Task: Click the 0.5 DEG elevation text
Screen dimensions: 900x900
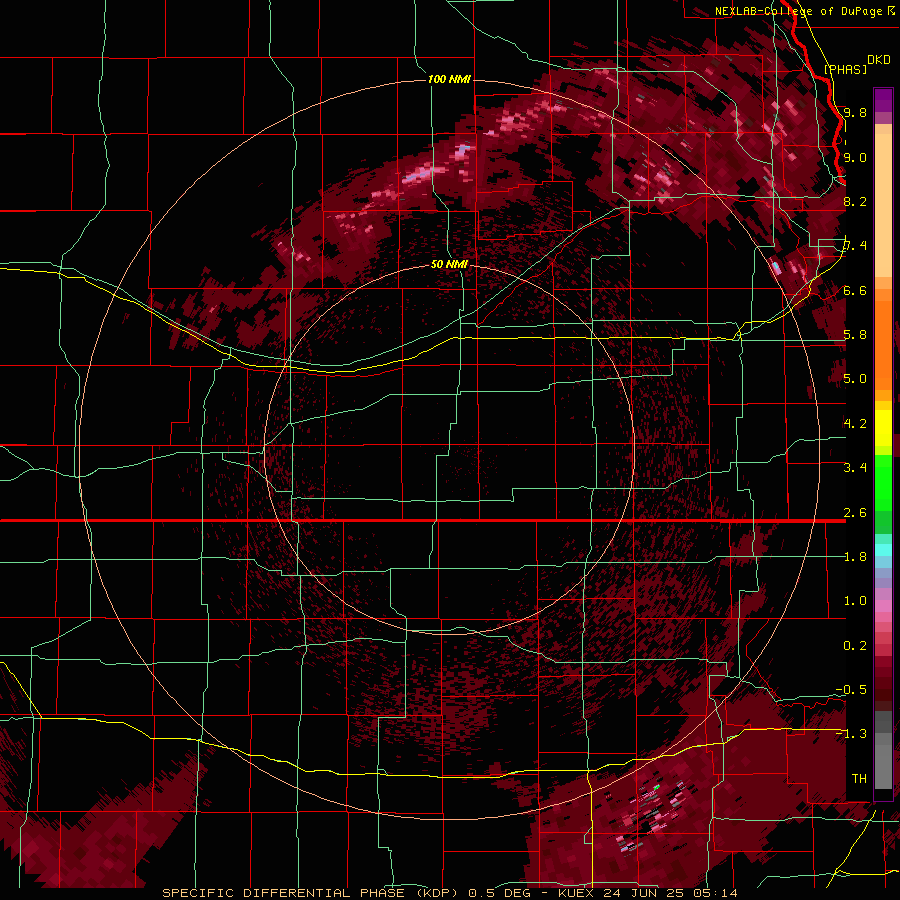Action: point(499,893)
